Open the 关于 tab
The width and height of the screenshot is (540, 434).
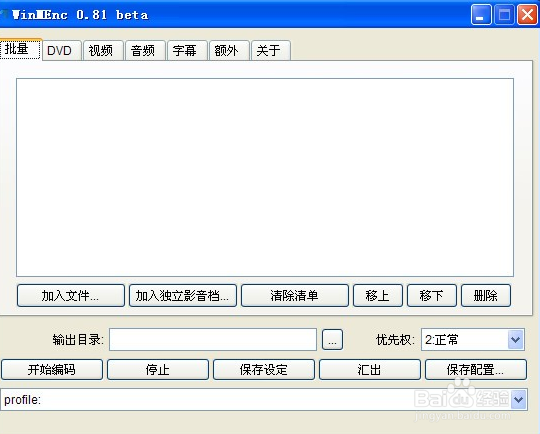coord(271,51)
